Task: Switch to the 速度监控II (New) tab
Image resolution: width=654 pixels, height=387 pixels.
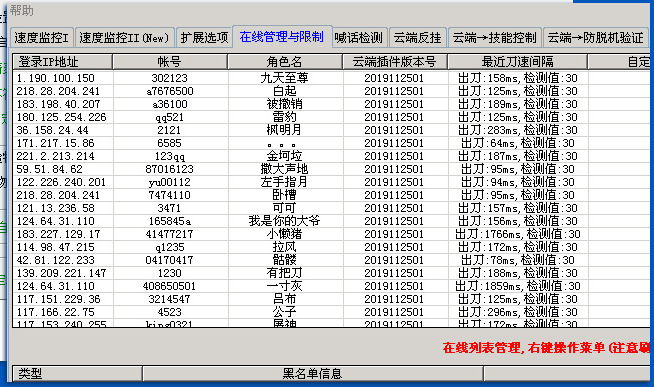Action: coord(124,38)
